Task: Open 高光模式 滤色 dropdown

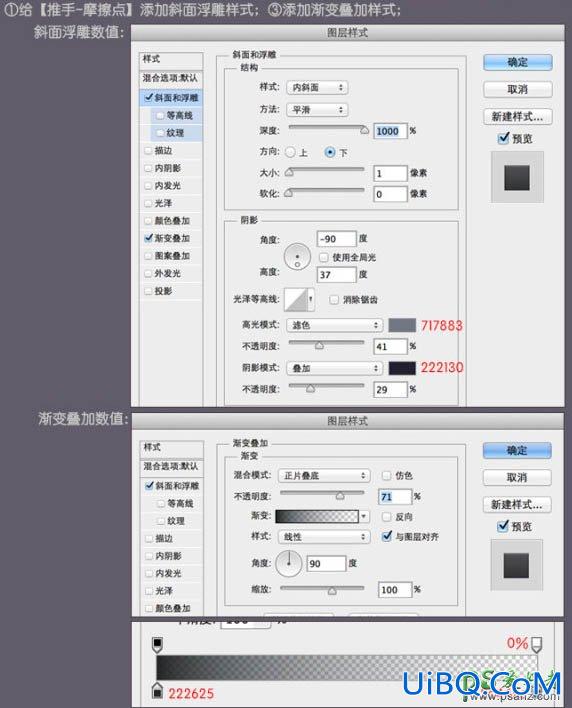Action: [x=335, y=325]
